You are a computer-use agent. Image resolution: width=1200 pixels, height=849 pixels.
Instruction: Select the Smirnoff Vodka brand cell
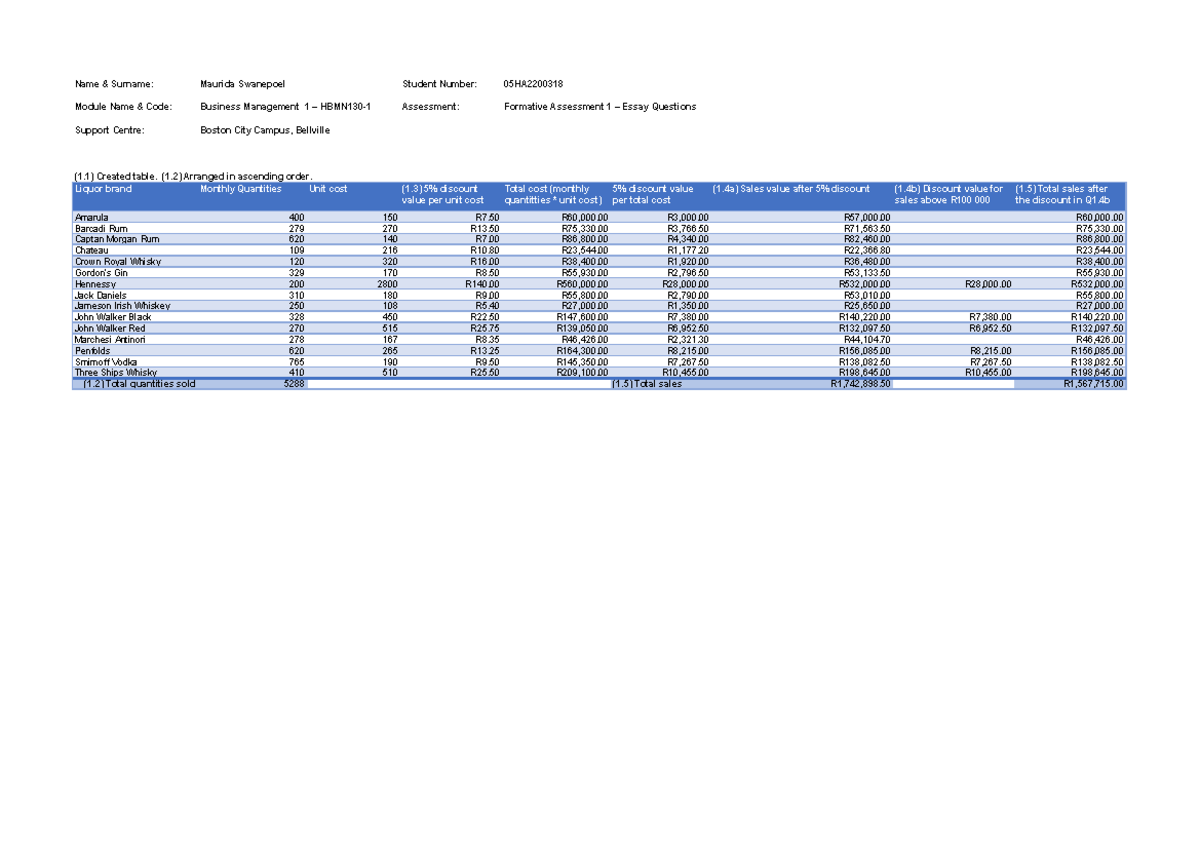tap(108, 361)
